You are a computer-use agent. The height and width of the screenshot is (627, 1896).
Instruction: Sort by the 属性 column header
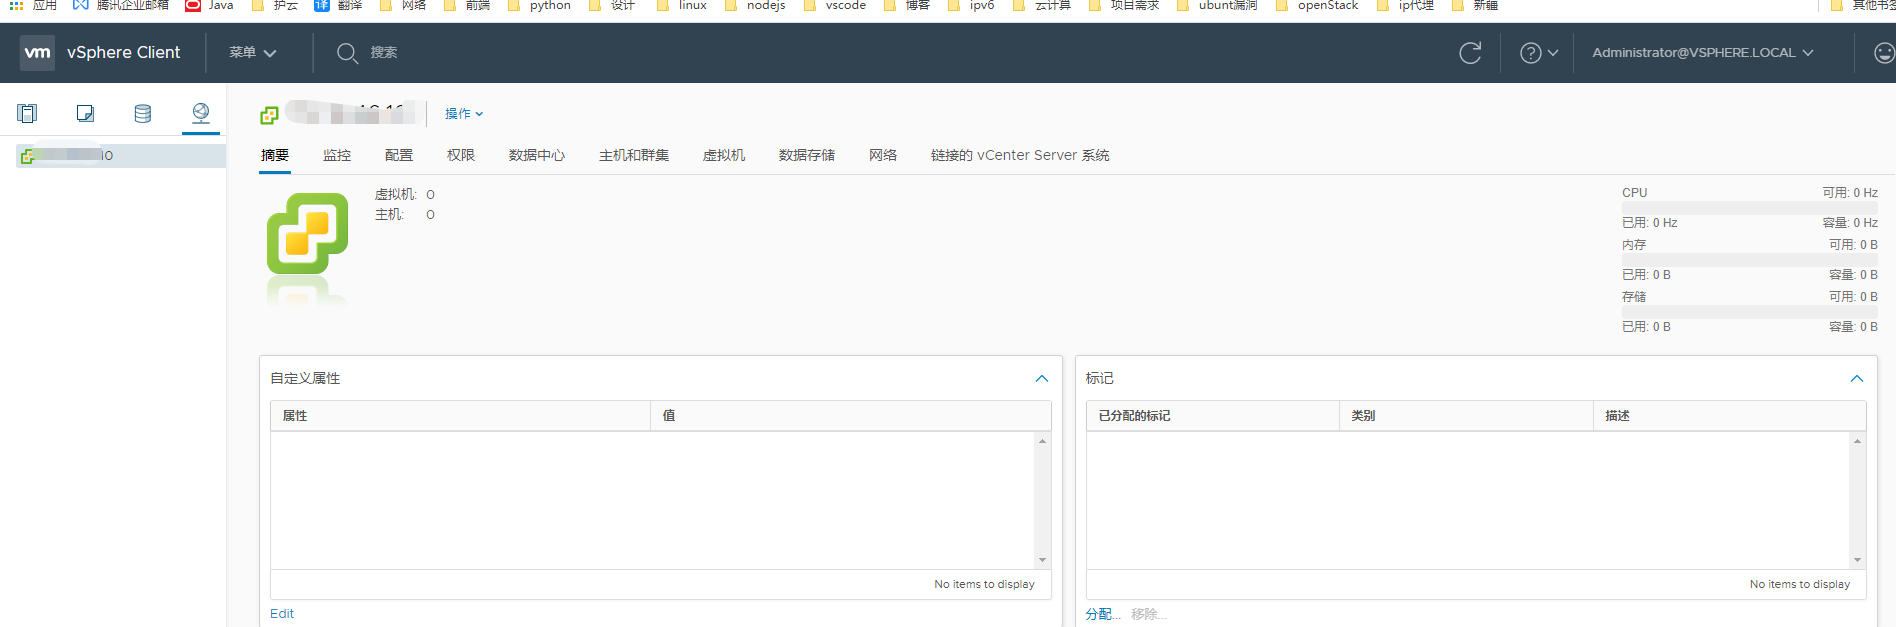461,416
